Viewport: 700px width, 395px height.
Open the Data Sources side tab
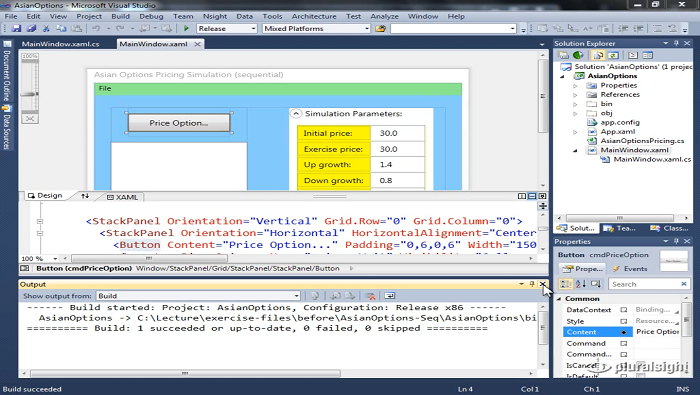coord(7,128)
